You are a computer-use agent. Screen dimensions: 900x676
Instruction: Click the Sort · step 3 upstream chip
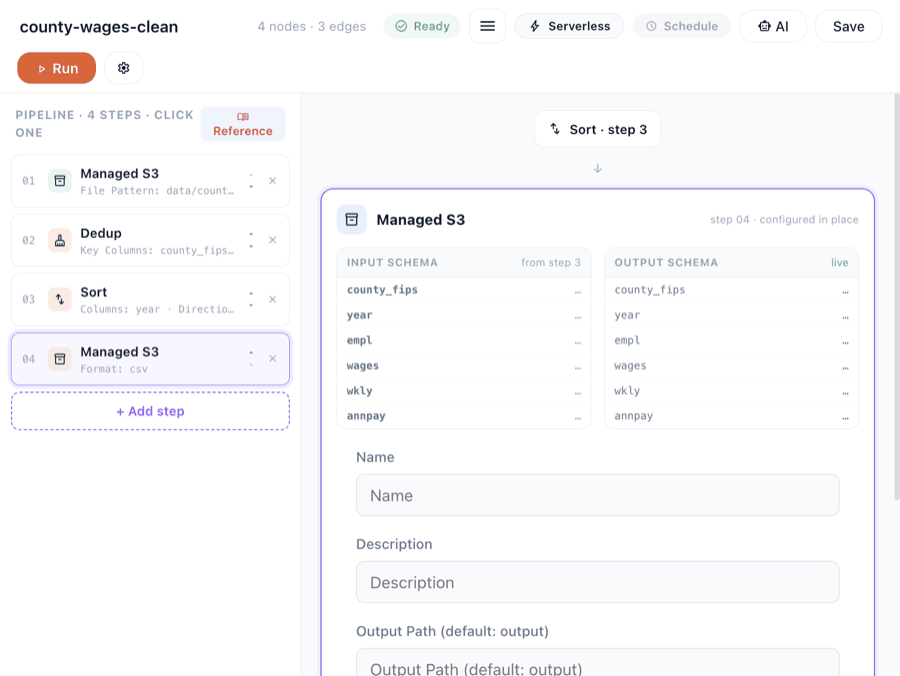pos(598,129)
